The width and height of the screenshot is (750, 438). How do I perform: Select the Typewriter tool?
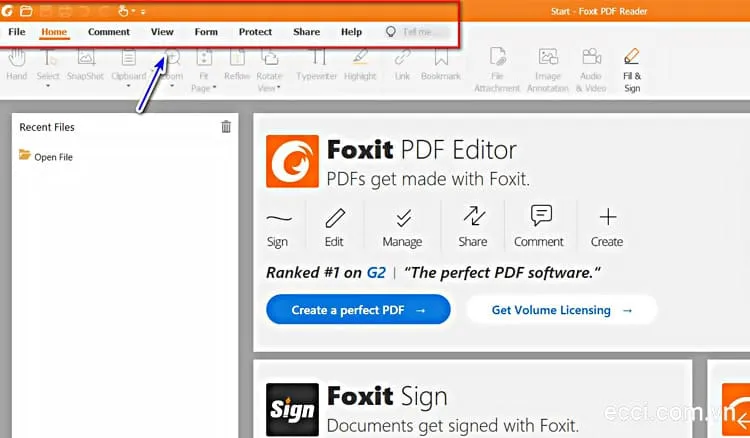click(317, 64)
